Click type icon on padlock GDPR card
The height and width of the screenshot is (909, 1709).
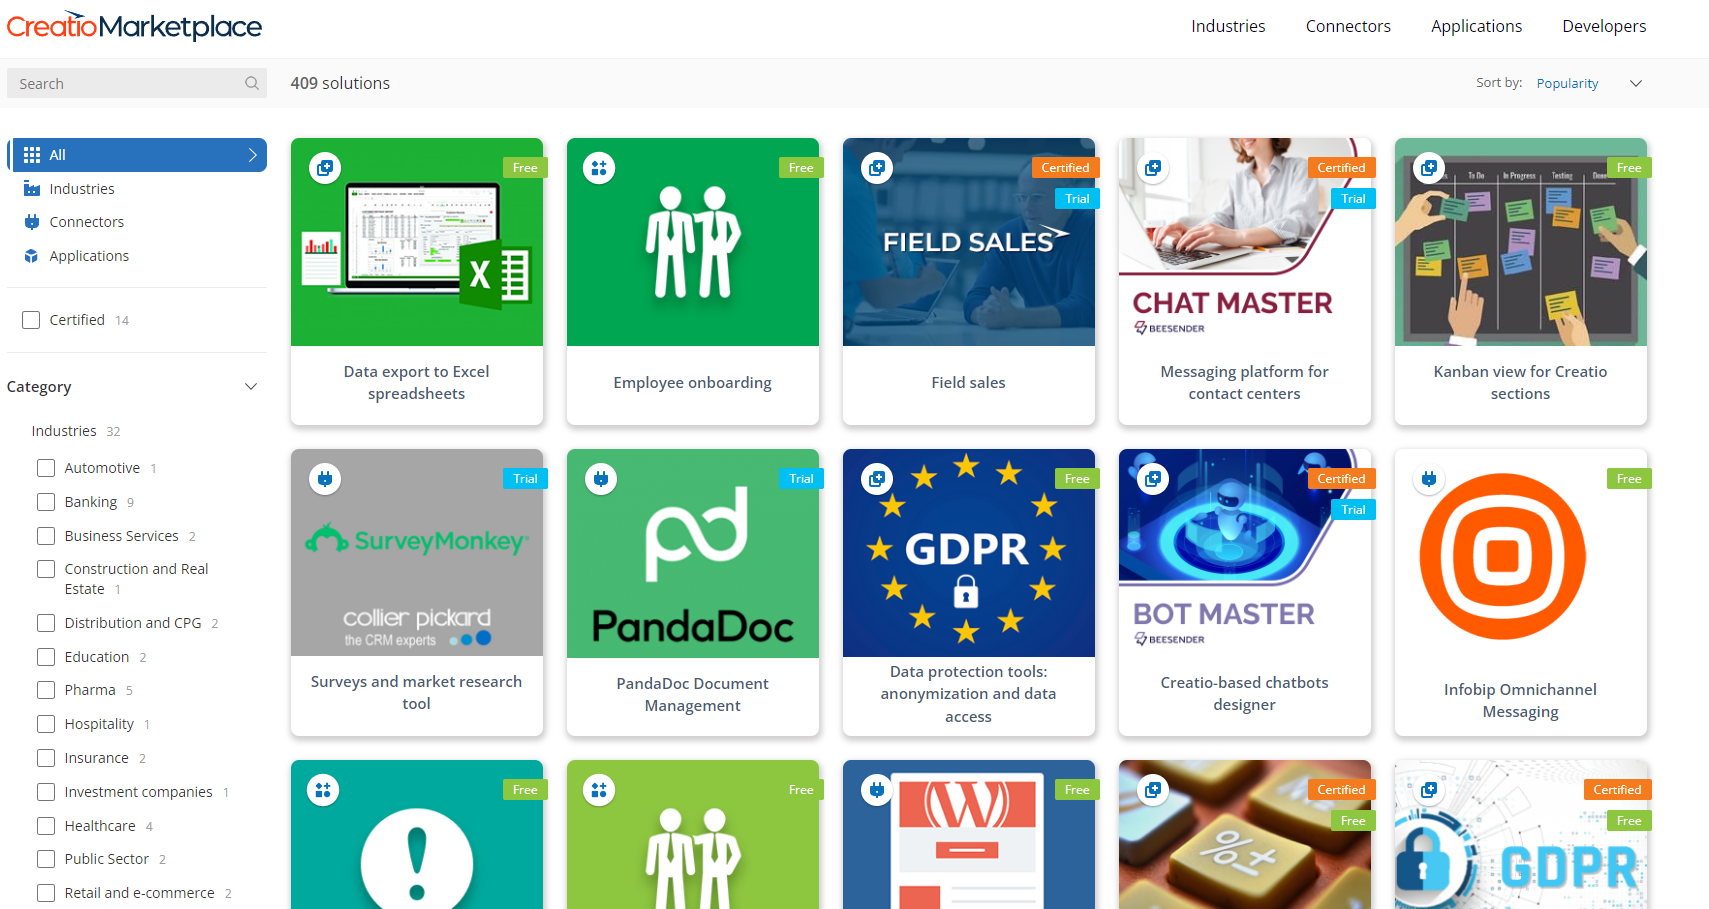pyautogui.click(x=1429, y=790)
